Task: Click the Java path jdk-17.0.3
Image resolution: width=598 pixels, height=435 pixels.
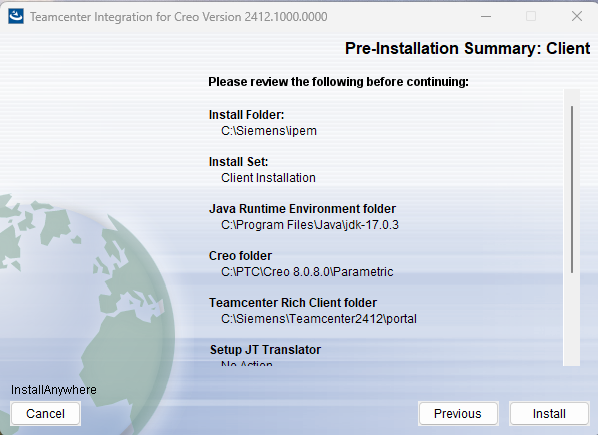Action: [310, 225]
